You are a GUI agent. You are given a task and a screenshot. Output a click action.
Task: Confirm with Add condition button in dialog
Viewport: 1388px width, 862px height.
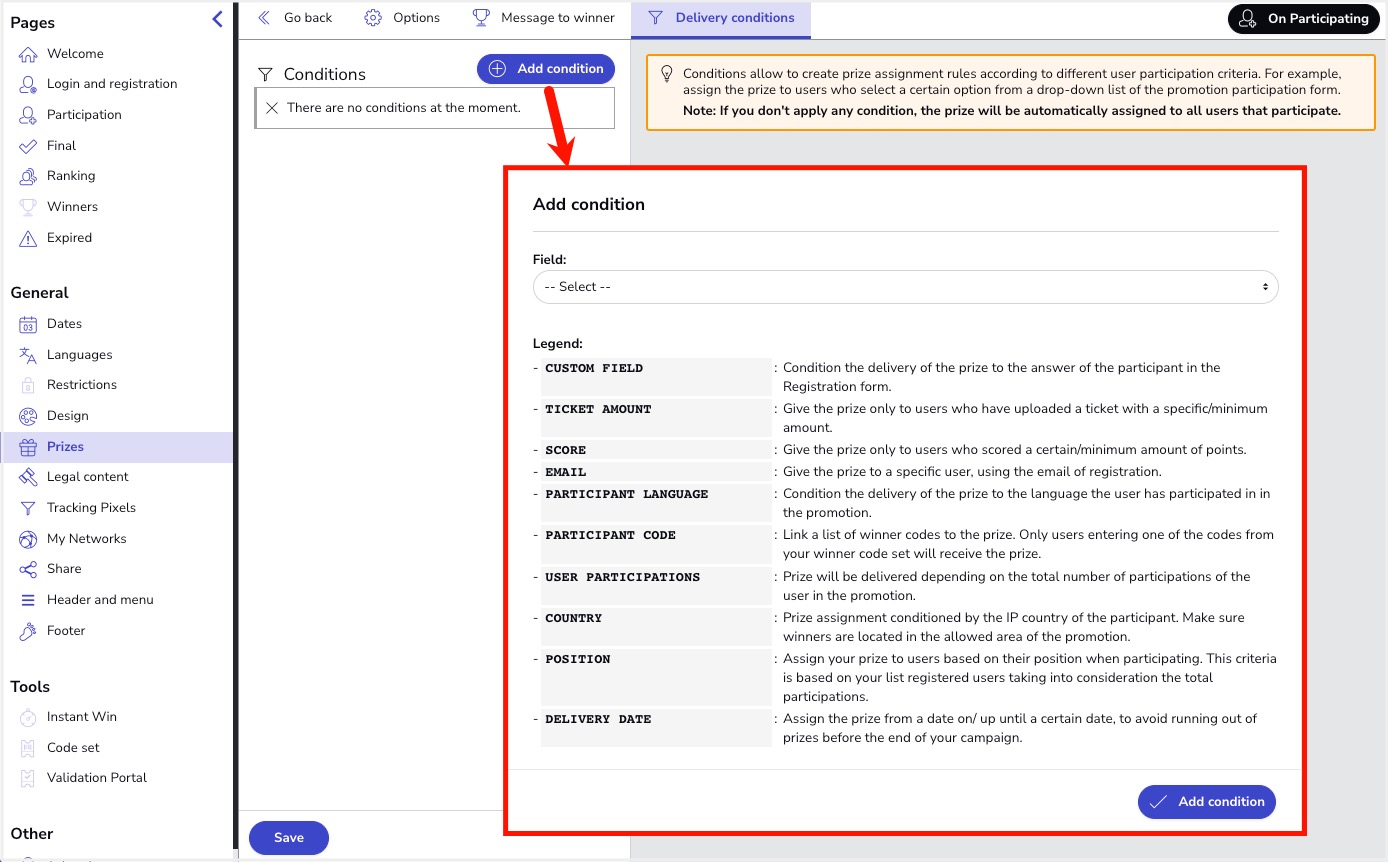pos(1207,802)
